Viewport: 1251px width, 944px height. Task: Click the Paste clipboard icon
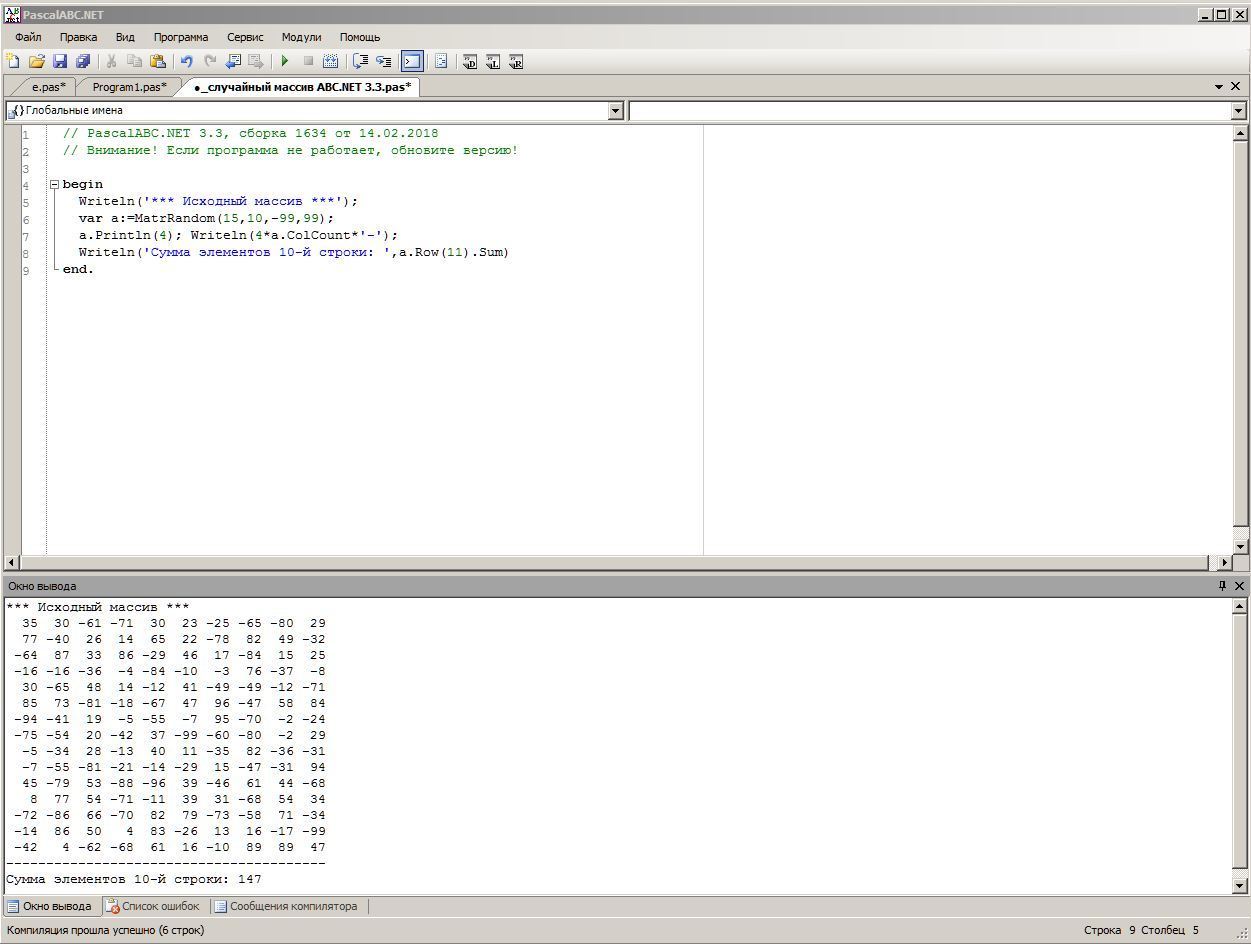(x=158, y=62)
